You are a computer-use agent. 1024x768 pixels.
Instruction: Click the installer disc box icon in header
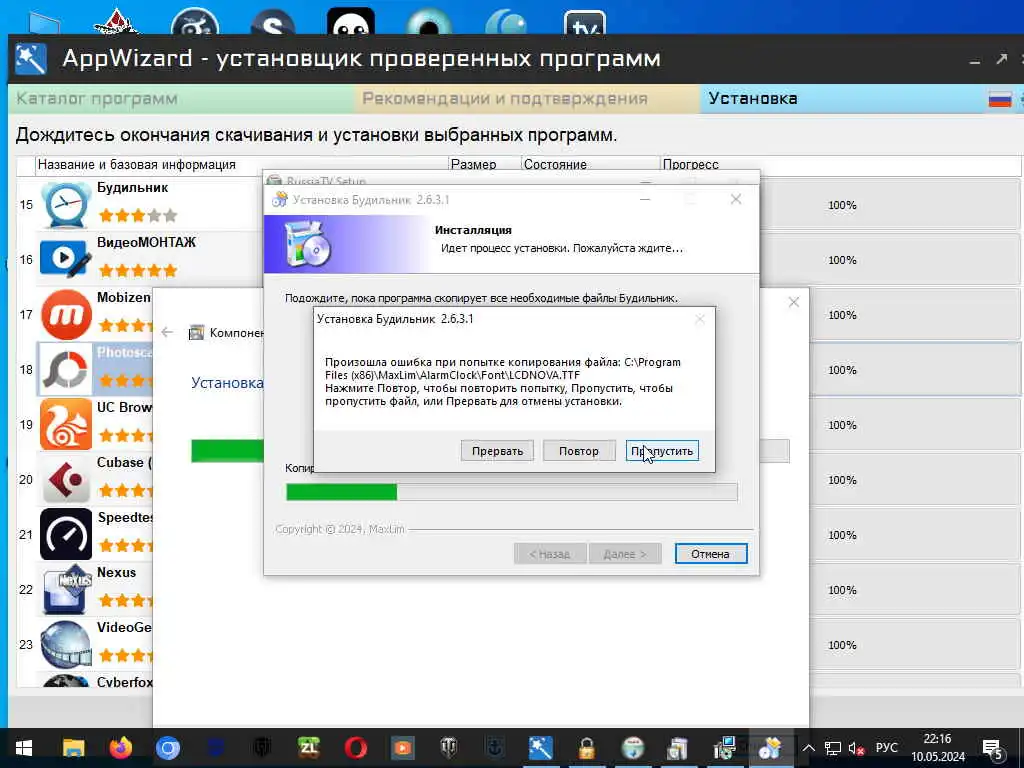click(308, 244)
